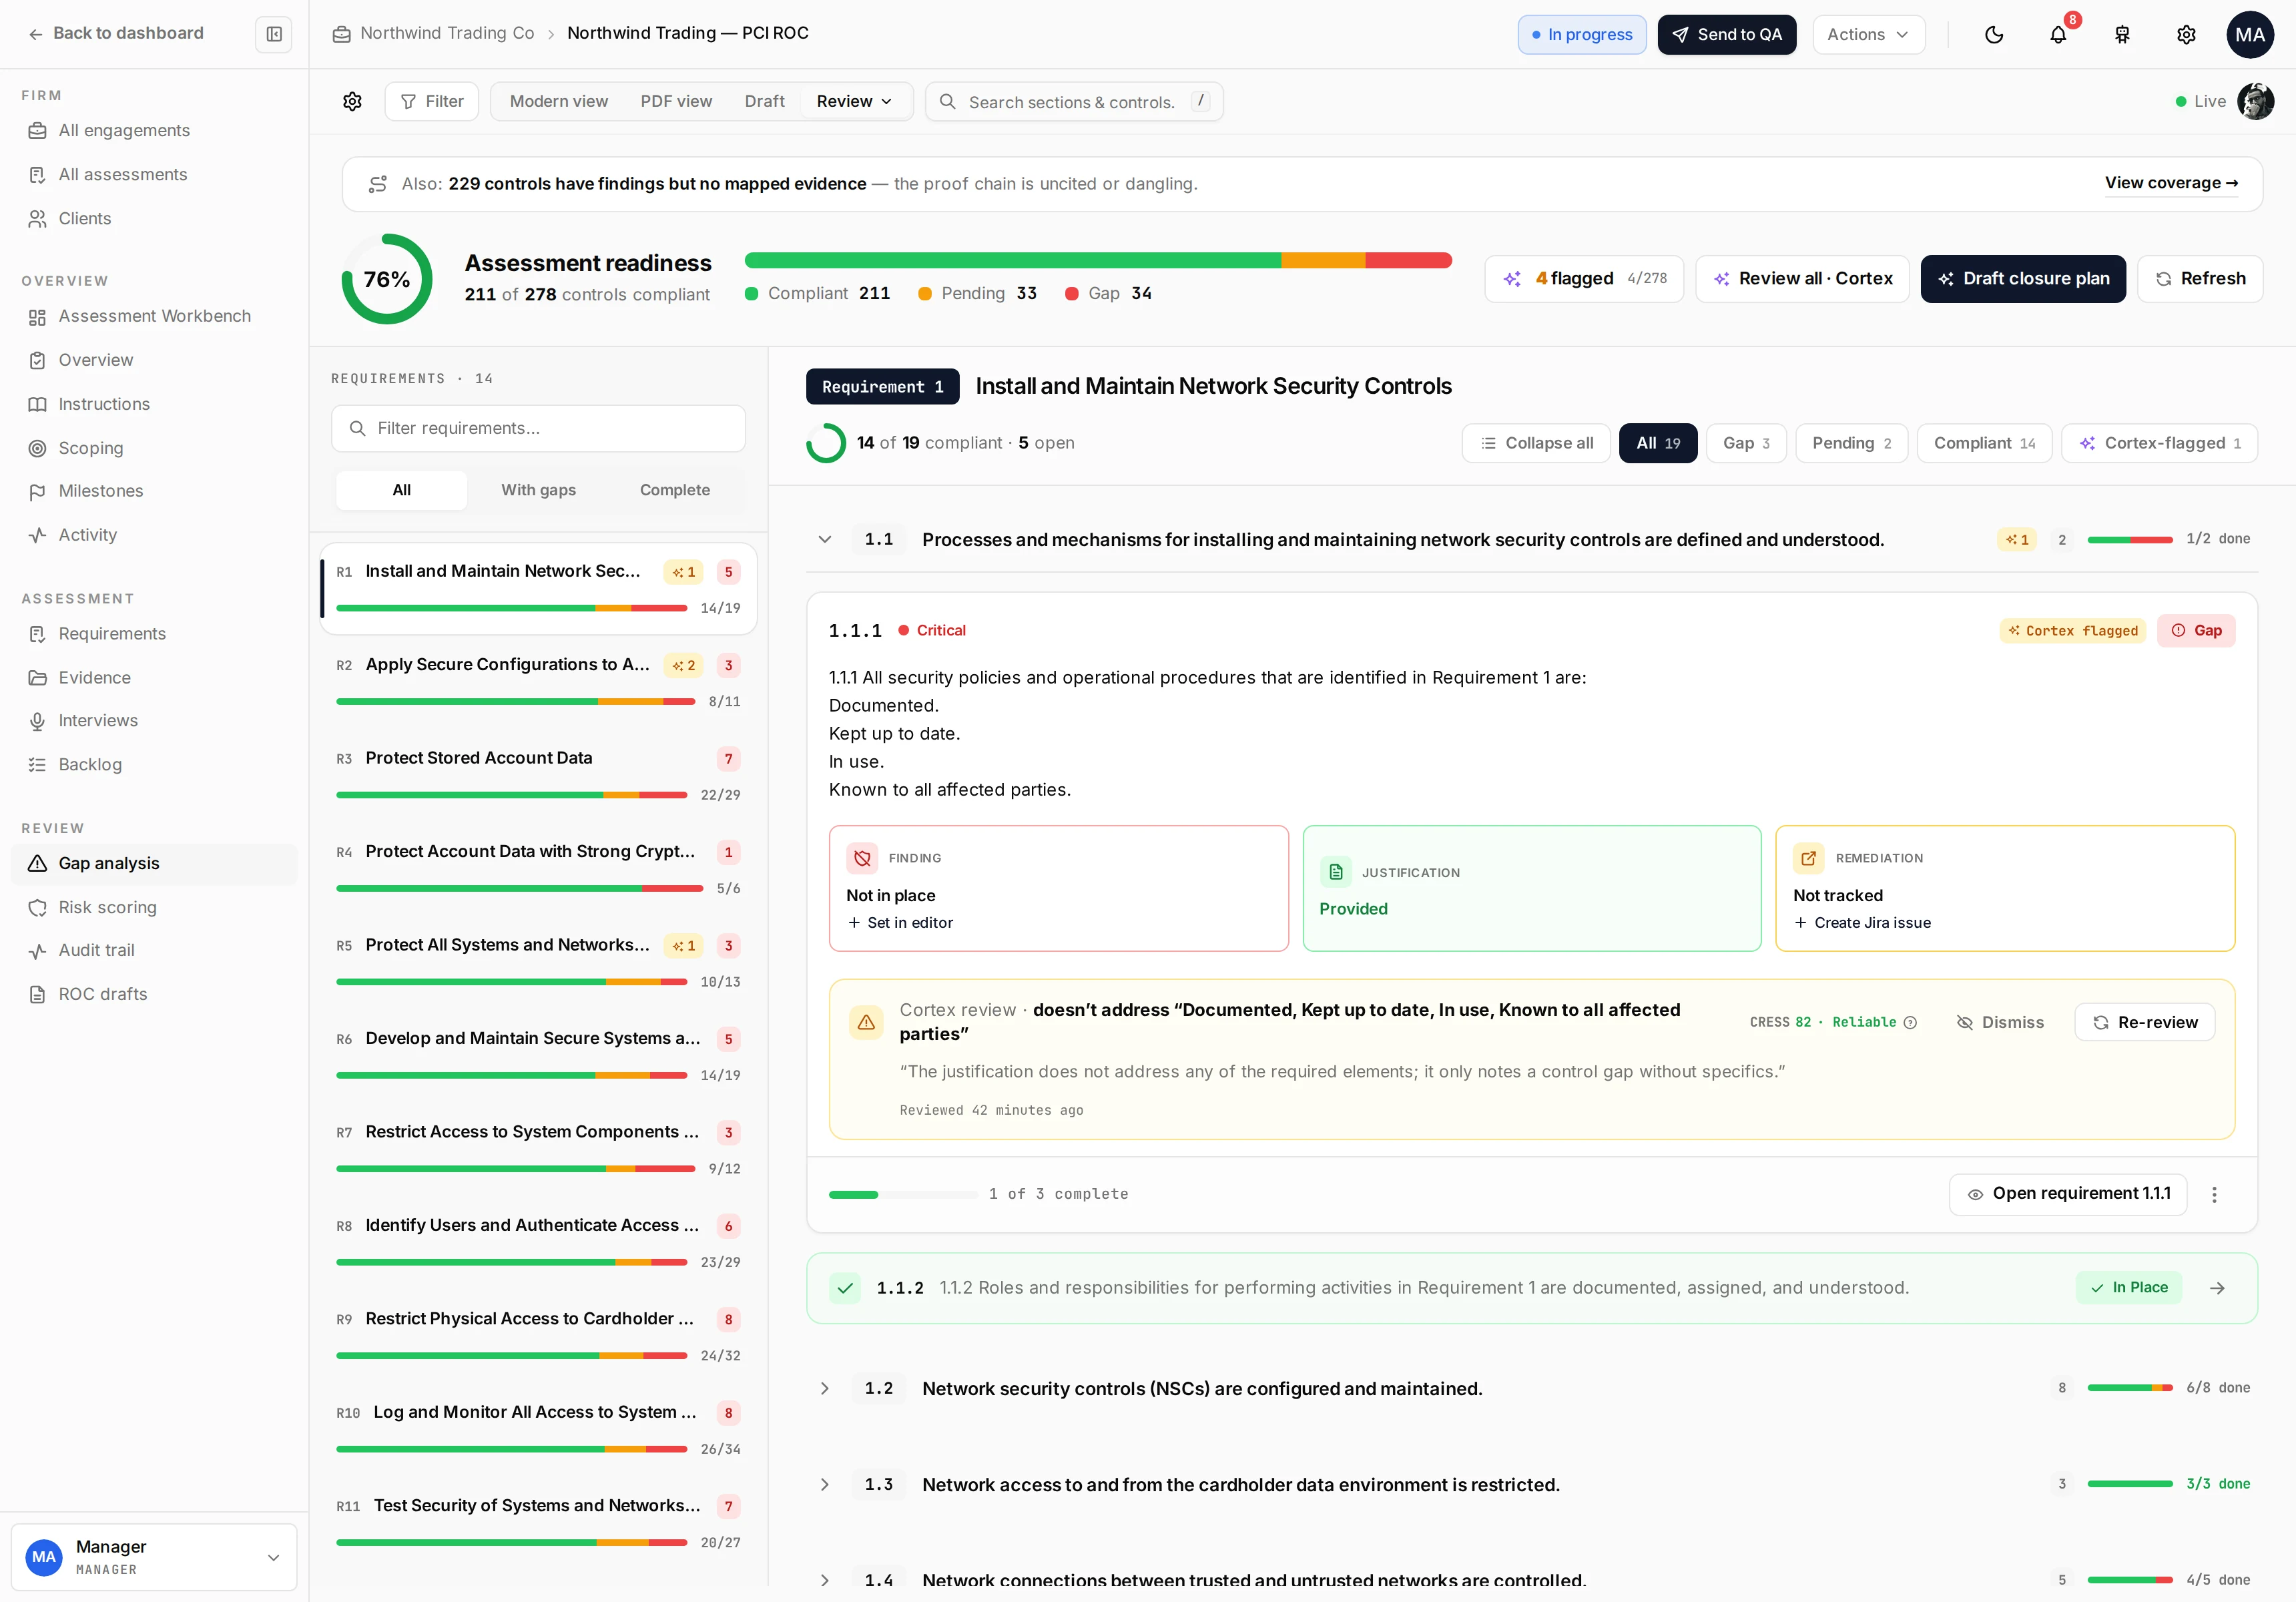Open notifications bell icon
The width and height of the screenshot is (2296, 1602).
pos(2058,34)
